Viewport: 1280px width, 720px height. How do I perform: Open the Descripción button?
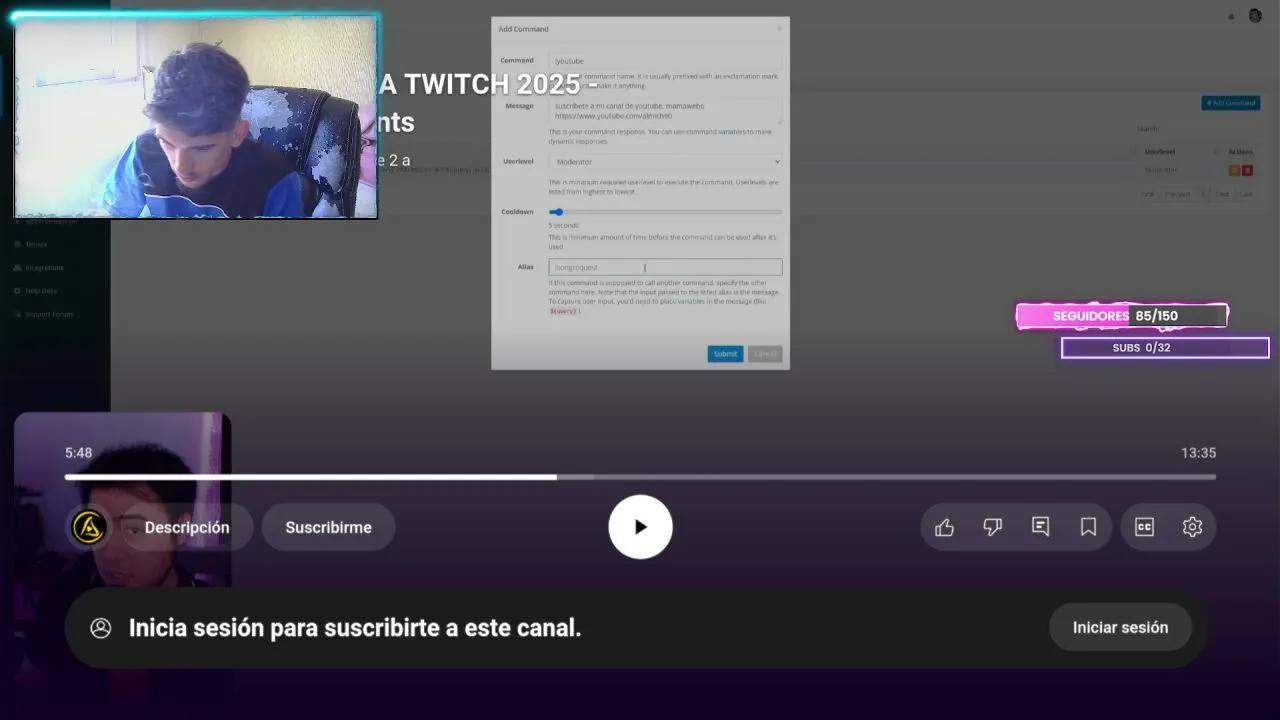[187, 527]
